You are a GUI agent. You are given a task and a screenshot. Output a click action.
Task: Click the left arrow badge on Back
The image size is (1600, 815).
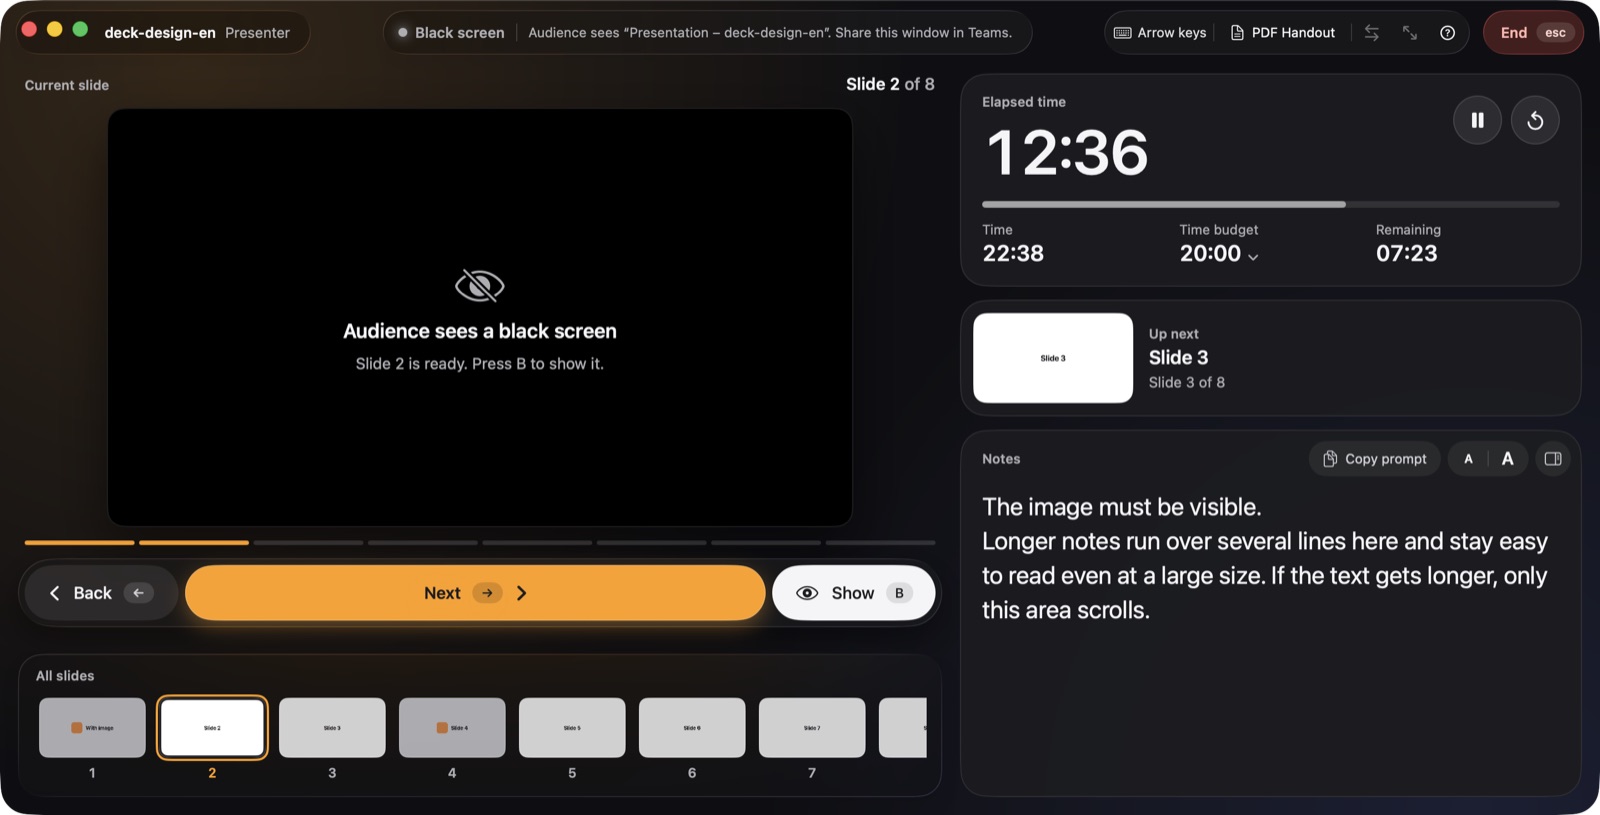pos(138,593)
